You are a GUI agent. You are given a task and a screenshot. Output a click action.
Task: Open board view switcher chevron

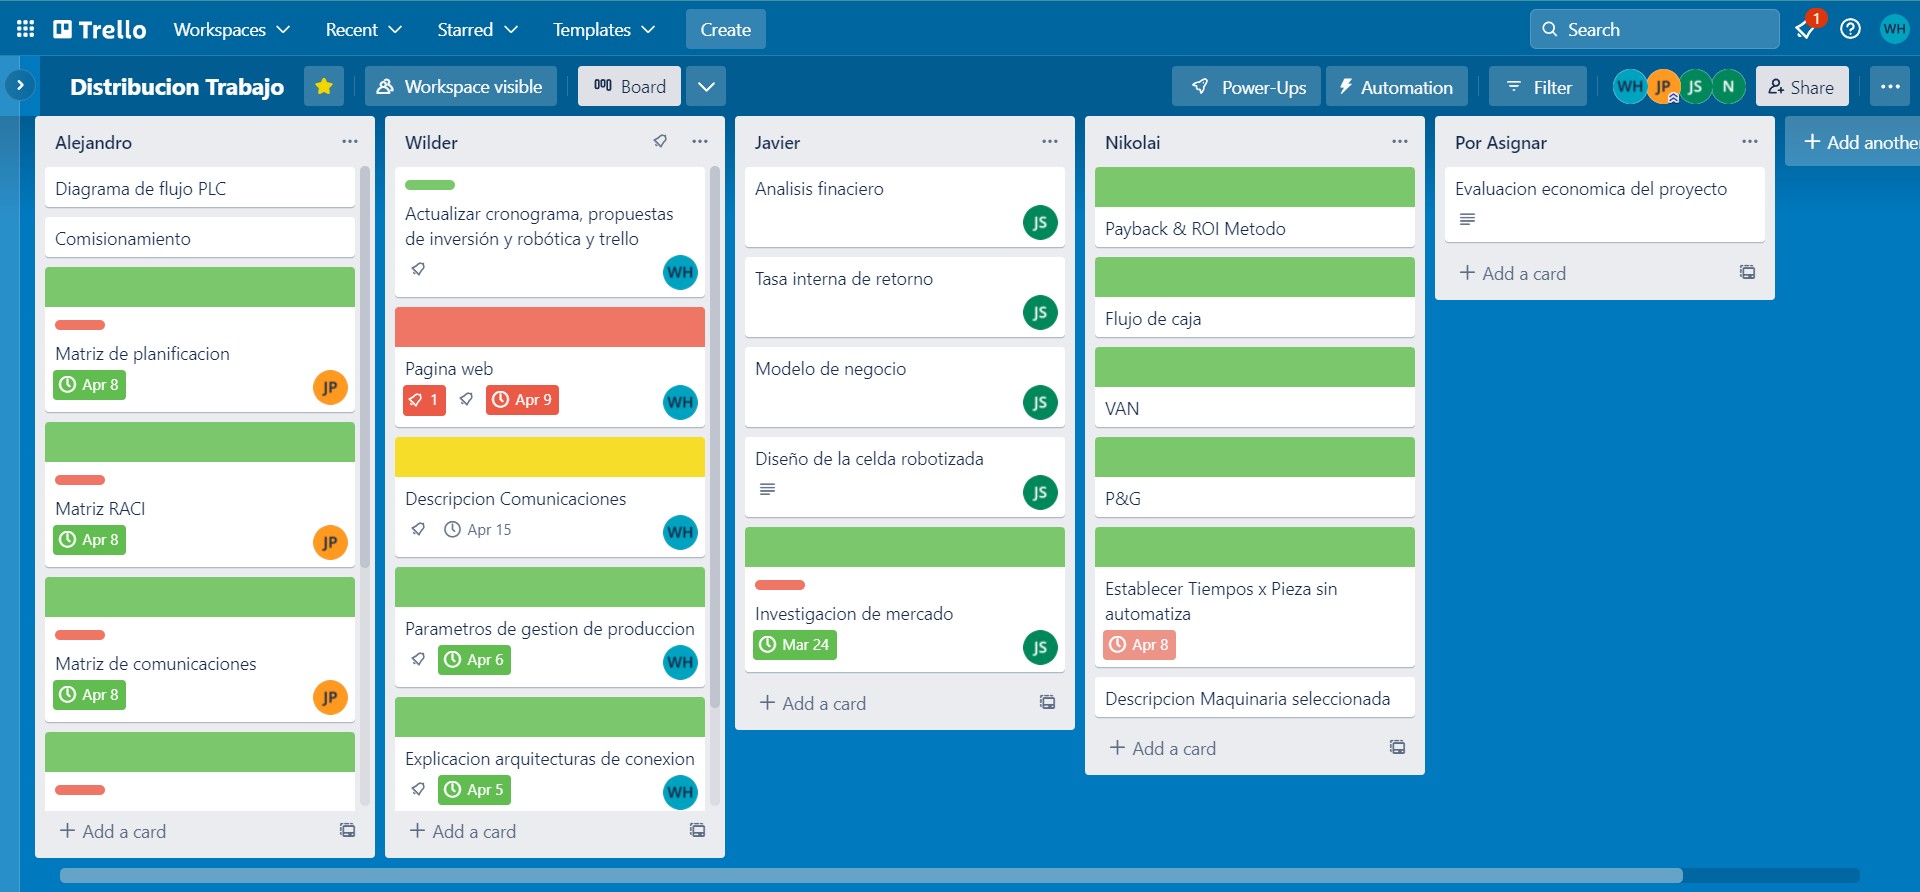706,87
